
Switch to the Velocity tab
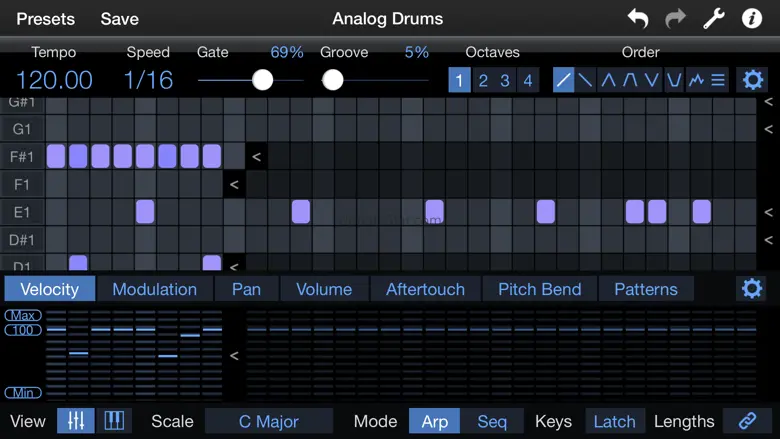[50, 289]
